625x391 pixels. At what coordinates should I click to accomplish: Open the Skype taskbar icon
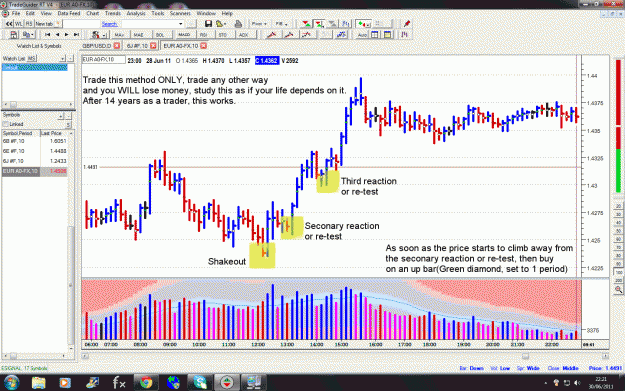pos(200,383)
